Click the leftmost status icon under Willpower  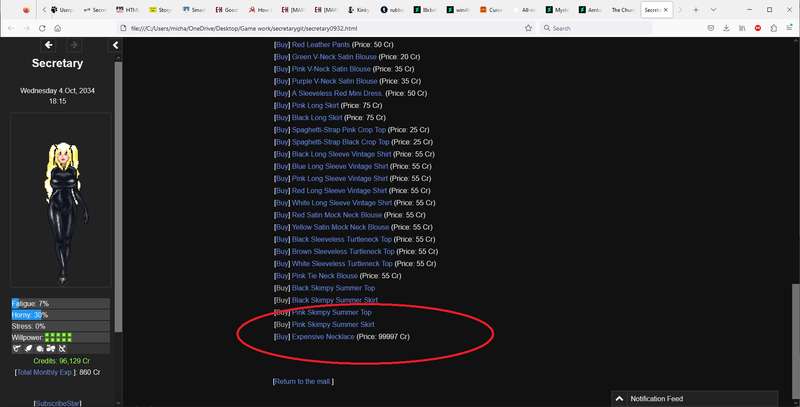pyautogui.click(x=17, y=349)
